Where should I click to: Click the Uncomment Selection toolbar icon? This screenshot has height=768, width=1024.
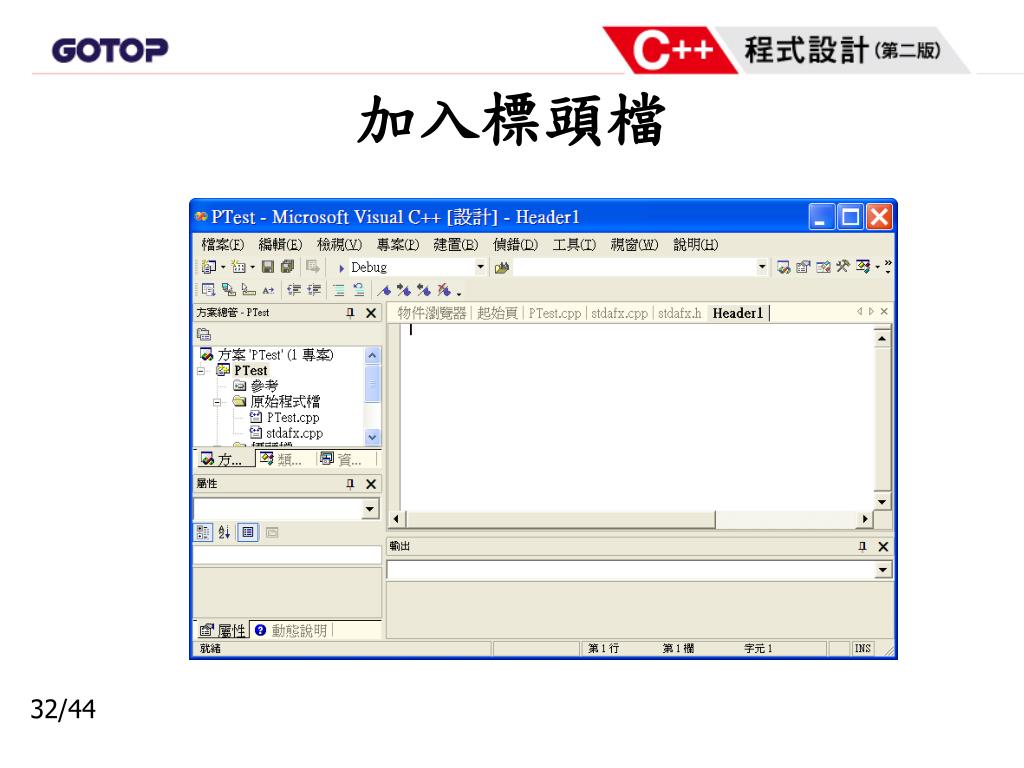(359, 290)
